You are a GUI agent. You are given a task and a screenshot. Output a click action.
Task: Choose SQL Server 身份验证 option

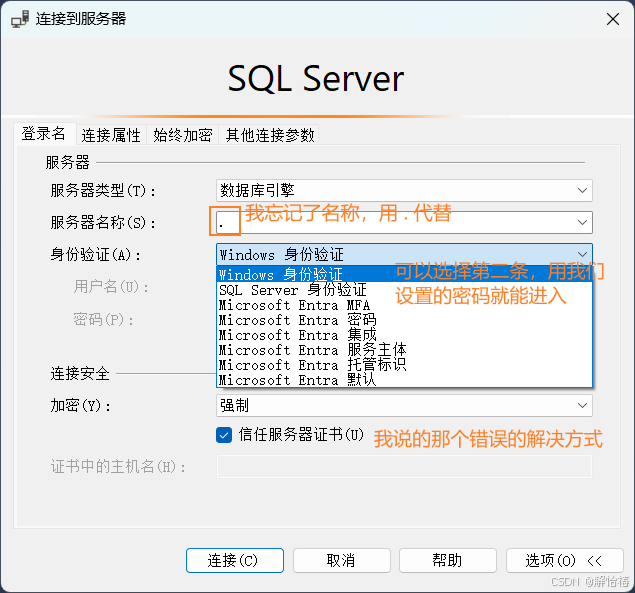click(404, 290)
